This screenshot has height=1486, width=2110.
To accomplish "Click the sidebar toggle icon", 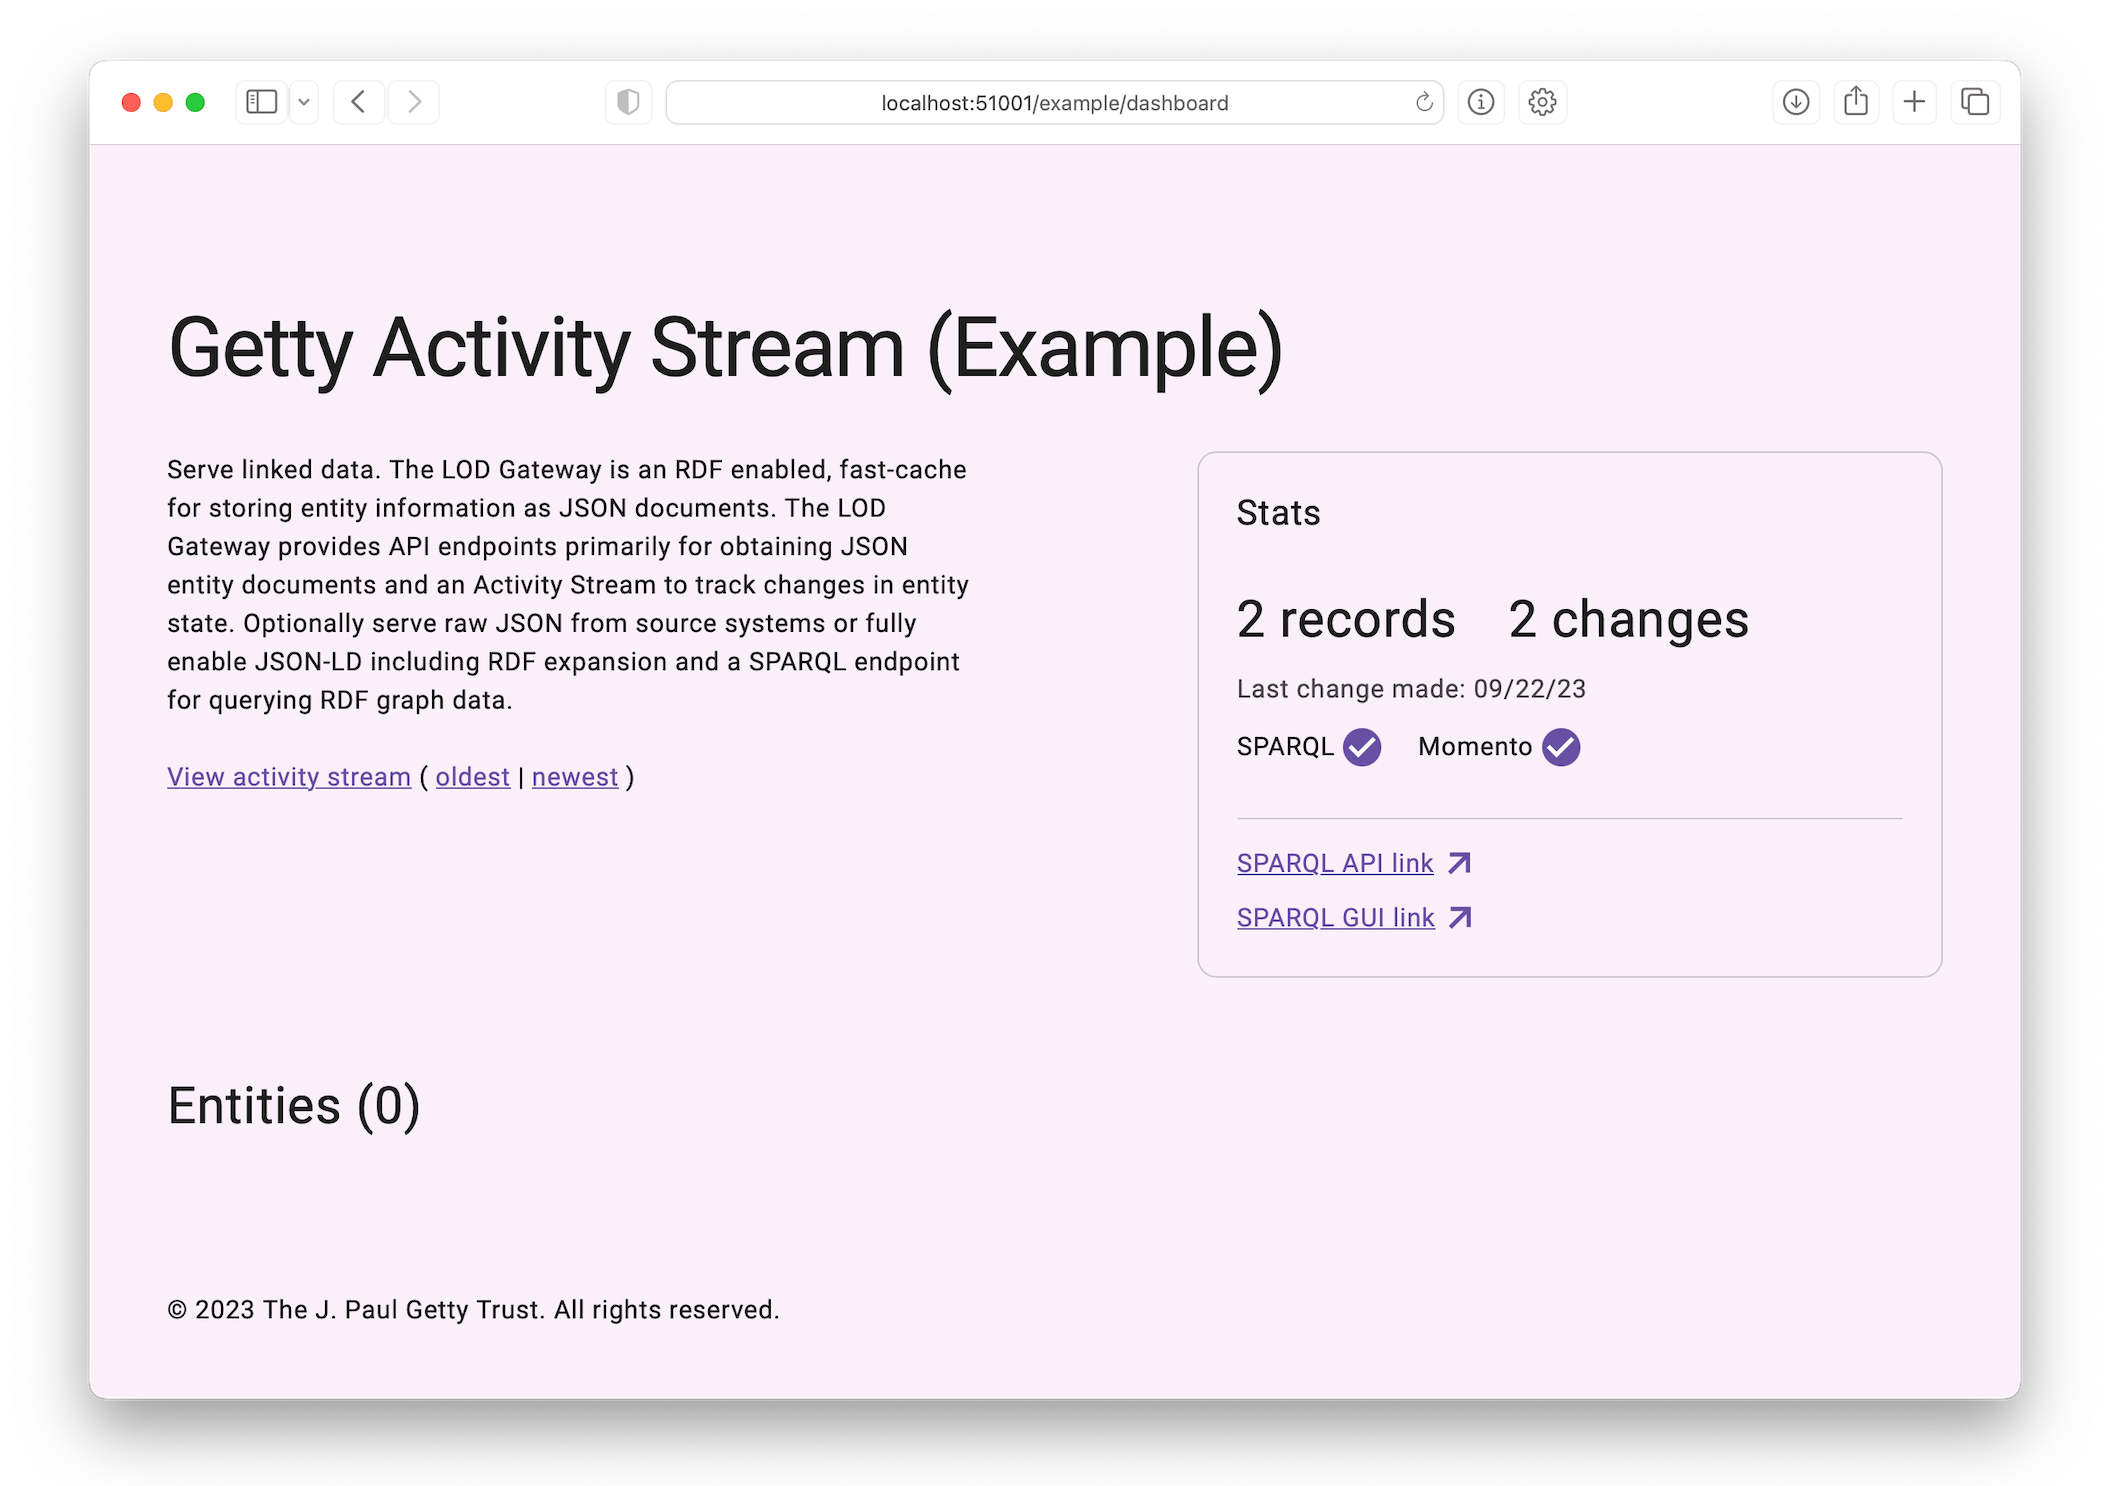I will click(261, 102).
